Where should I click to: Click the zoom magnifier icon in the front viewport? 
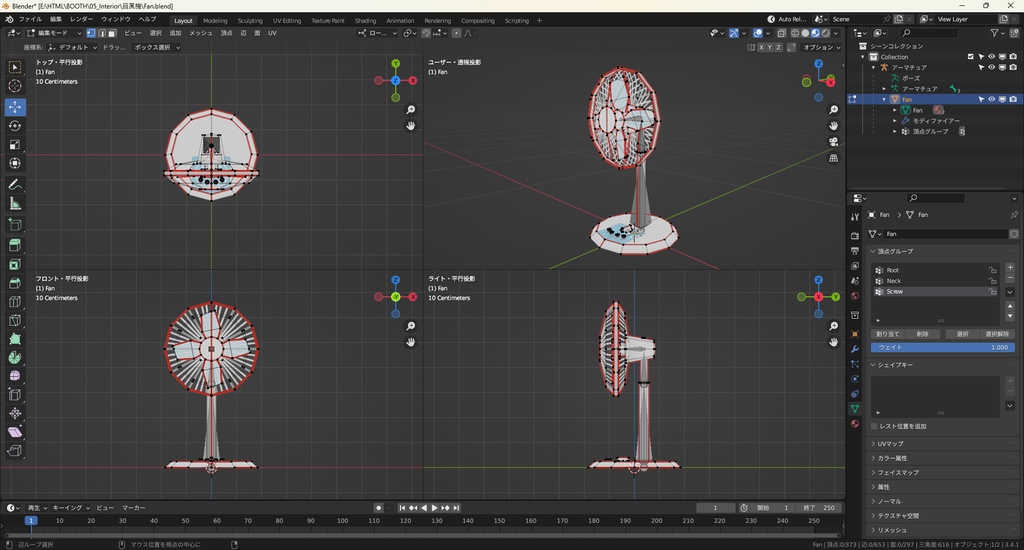pos(411,326)
